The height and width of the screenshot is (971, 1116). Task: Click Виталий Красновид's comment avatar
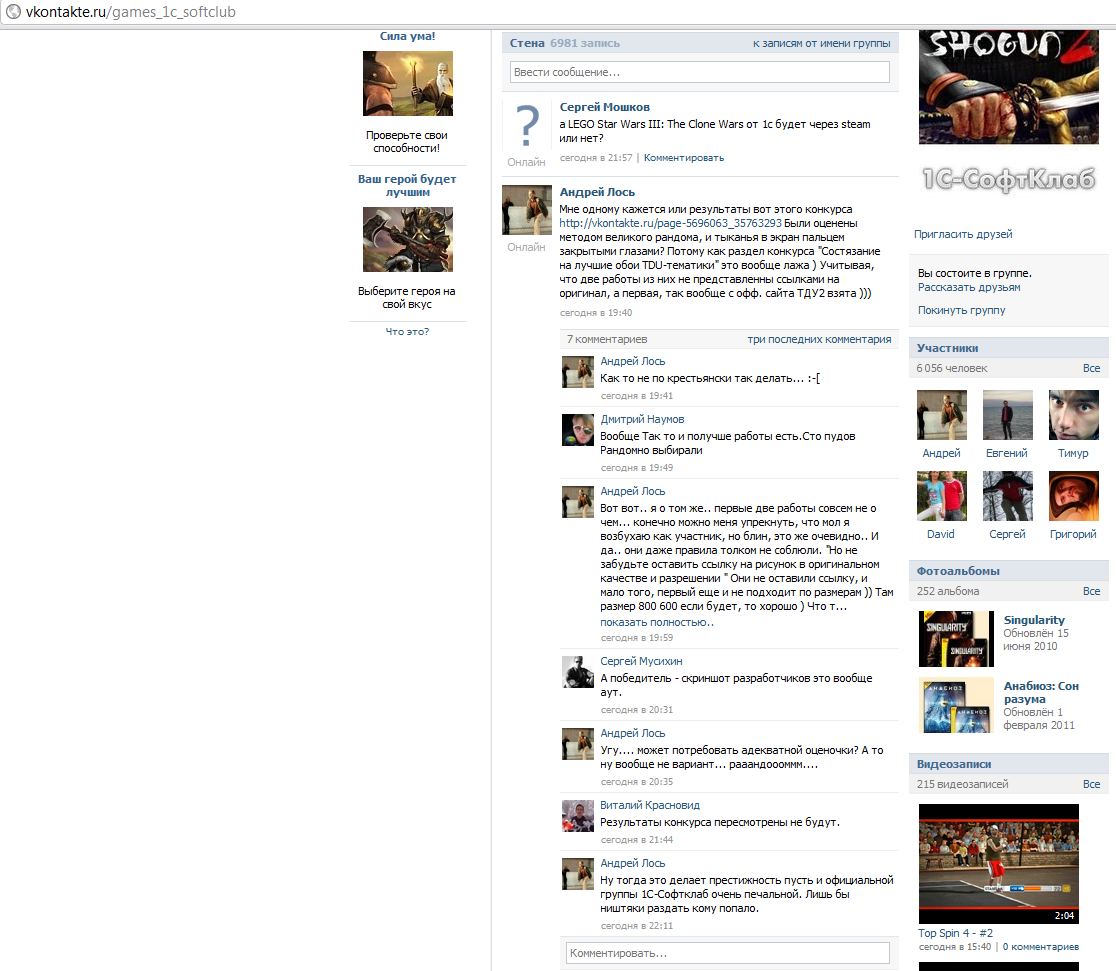pyautogui.click(x=578, y=816)
